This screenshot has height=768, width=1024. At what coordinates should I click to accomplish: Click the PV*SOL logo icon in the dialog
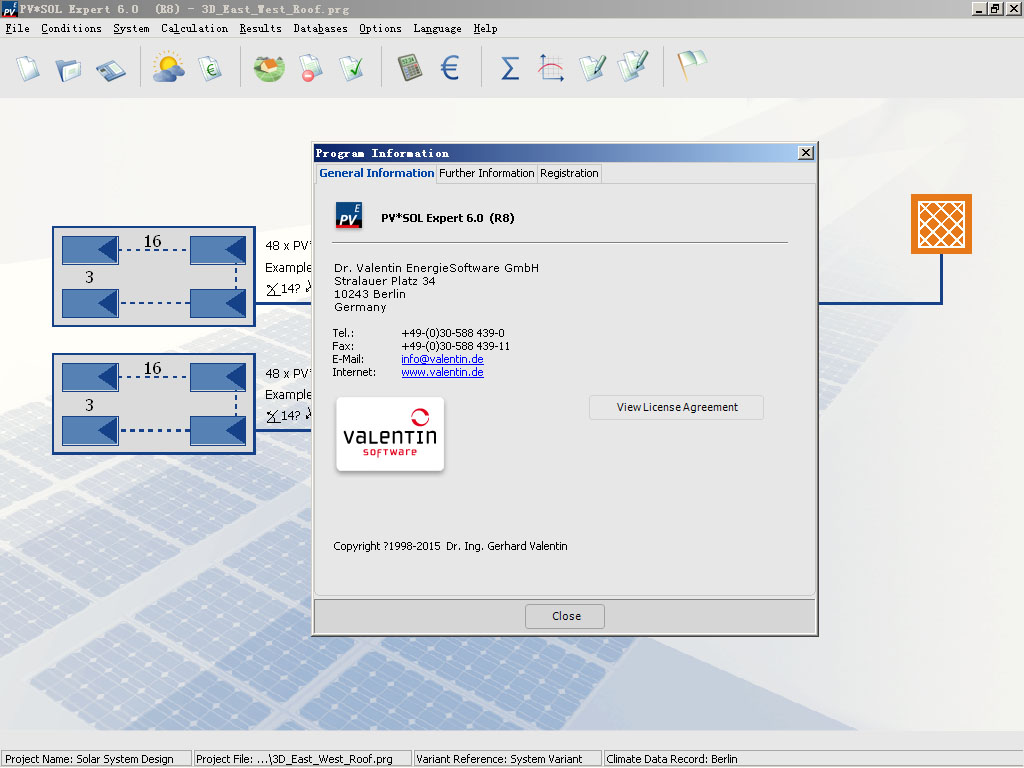point(349,216)
